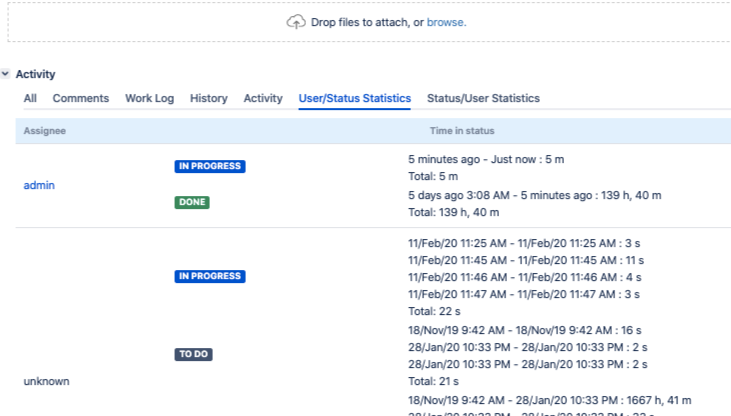Open the admin assignee link

click(39, 185)
